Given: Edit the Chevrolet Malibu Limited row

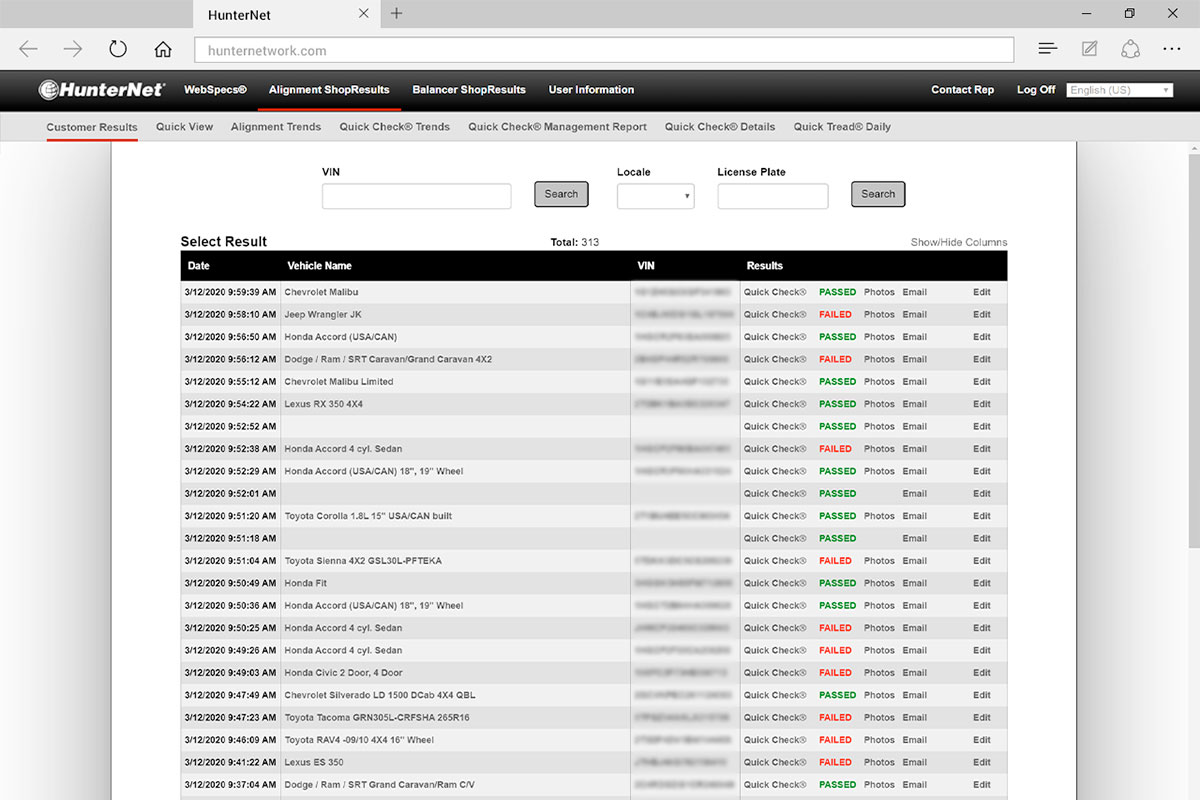Looking at the screenshot, I should pyautogui.click(x=982, y=381).
